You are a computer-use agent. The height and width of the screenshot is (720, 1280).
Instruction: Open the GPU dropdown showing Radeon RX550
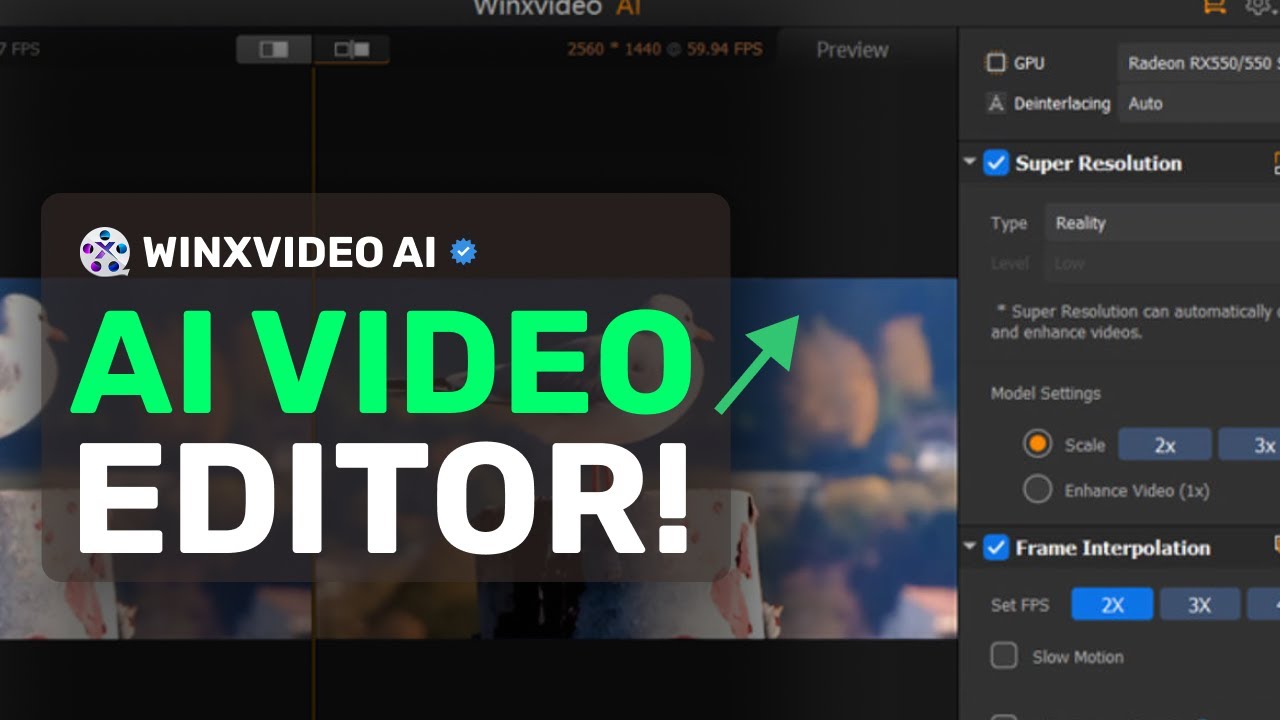(1198, 63)
